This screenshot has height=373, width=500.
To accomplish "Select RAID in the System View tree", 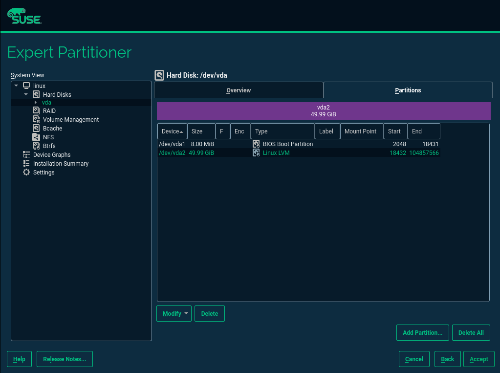I will coord(49,111).
